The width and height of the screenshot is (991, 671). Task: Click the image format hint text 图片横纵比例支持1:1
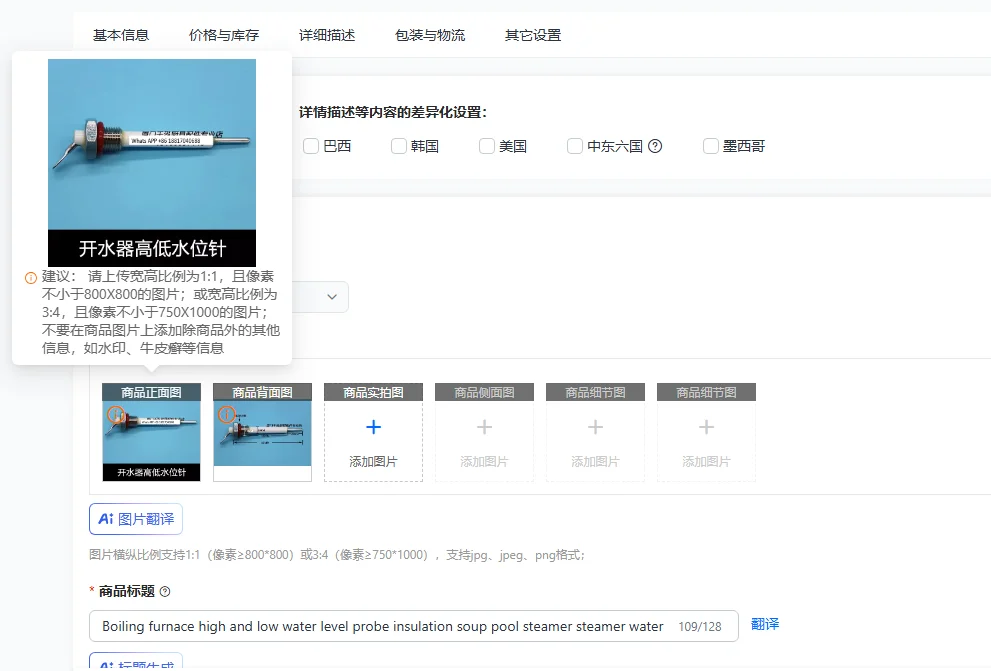click(x=337, y=555)
